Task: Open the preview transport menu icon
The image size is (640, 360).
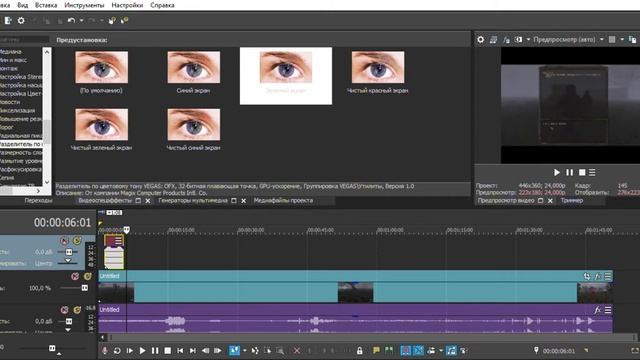Action: tap(592, 173)
